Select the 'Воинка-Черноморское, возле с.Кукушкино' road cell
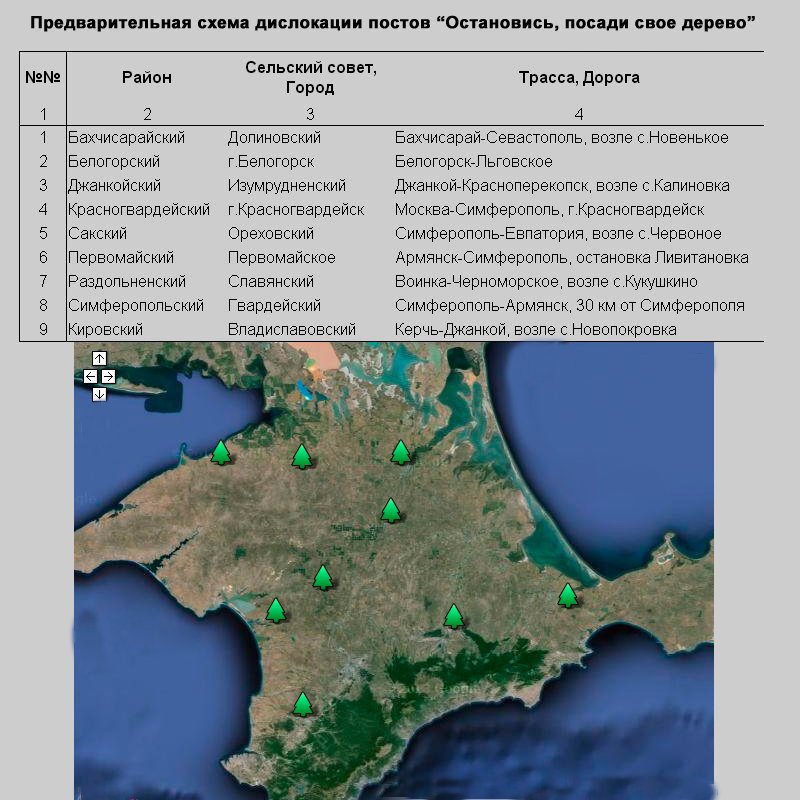Viewport: 800px width, 800px height. 546,281
